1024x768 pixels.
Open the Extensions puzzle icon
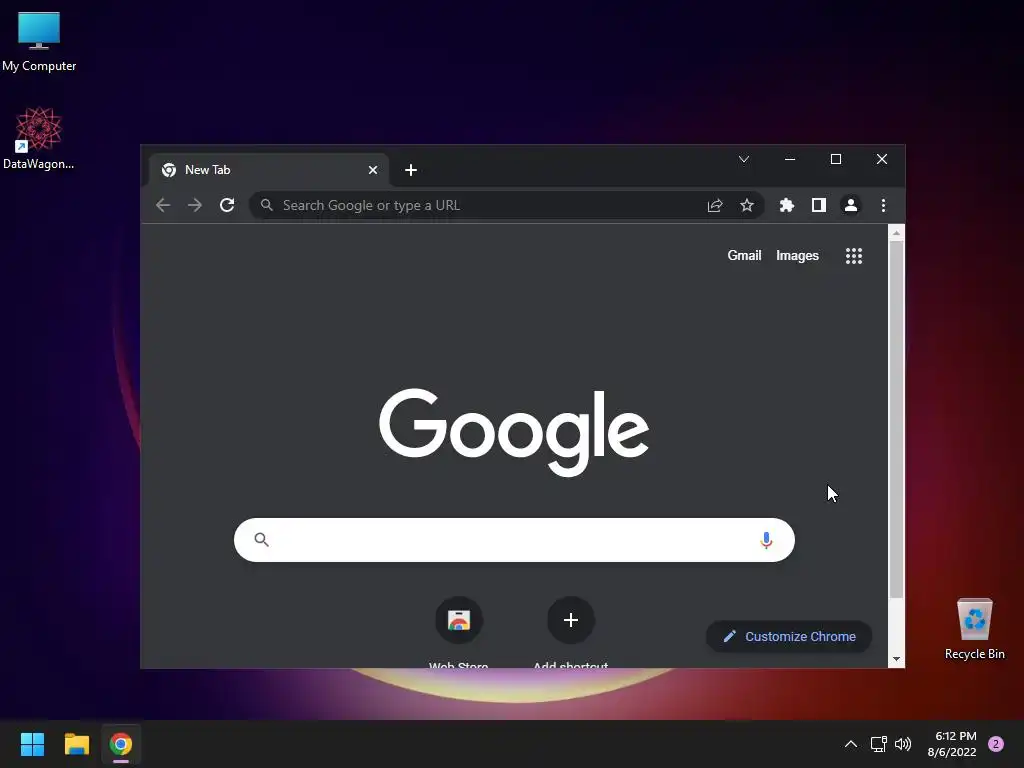pos(787,205)
